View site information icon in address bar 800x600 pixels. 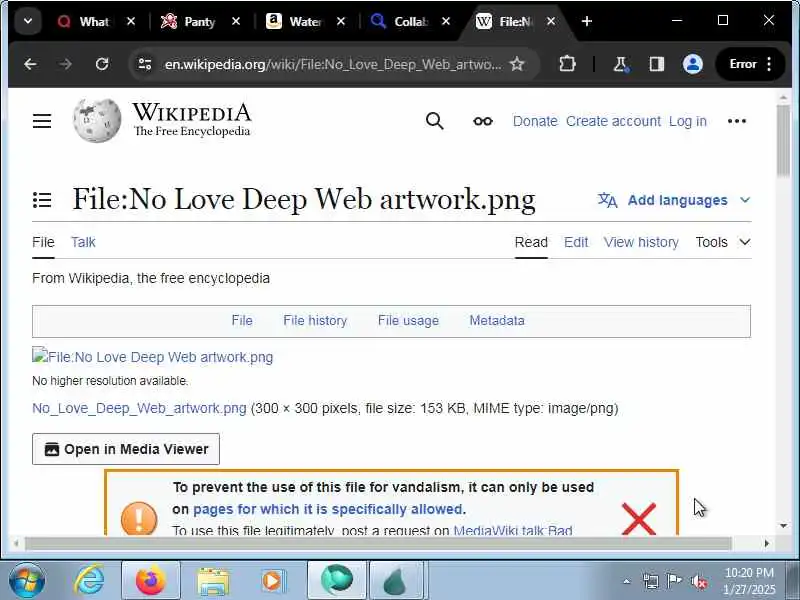(x=145, y=64)
